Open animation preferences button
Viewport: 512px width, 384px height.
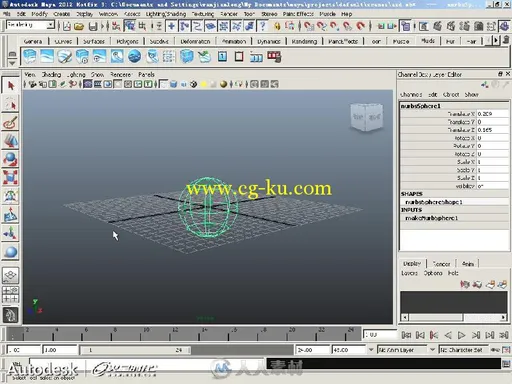(506, 350)
